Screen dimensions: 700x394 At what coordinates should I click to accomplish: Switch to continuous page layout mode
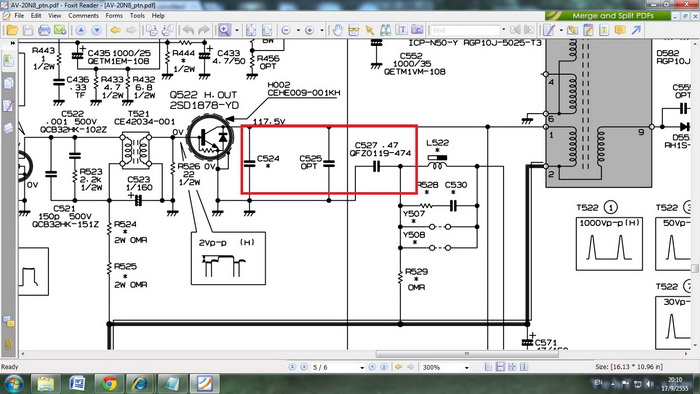pyautogui.click(x=500, y=367)
